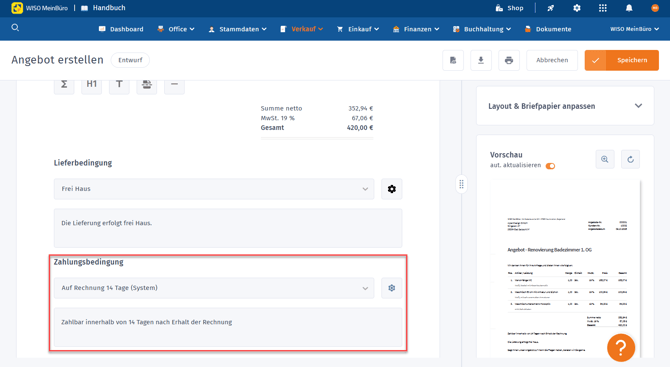The image size is (670, 367).
Task: Zoom the Vorschau preview with magnifier
Action: 605,159
